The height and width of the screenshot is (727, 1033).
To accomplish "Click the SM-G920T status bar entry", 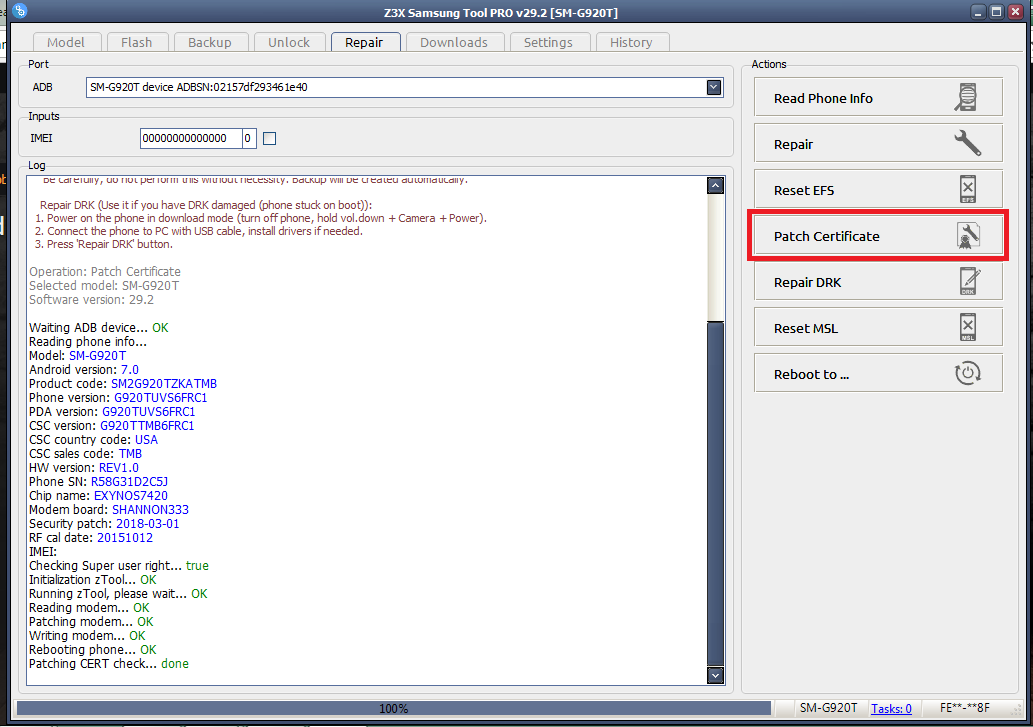I will click(828, 708).
